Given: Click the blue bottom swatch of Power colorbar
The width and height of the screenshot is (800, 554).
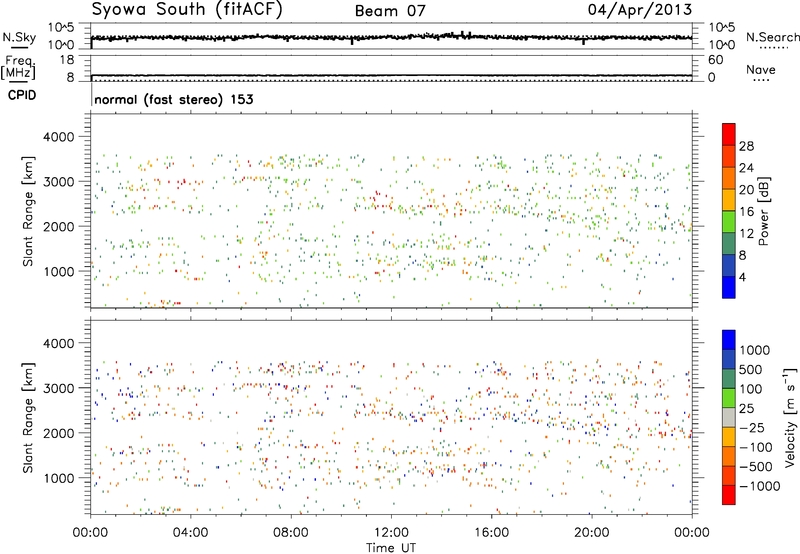Looking at the screenshot, I should click(x=729, y=287).
